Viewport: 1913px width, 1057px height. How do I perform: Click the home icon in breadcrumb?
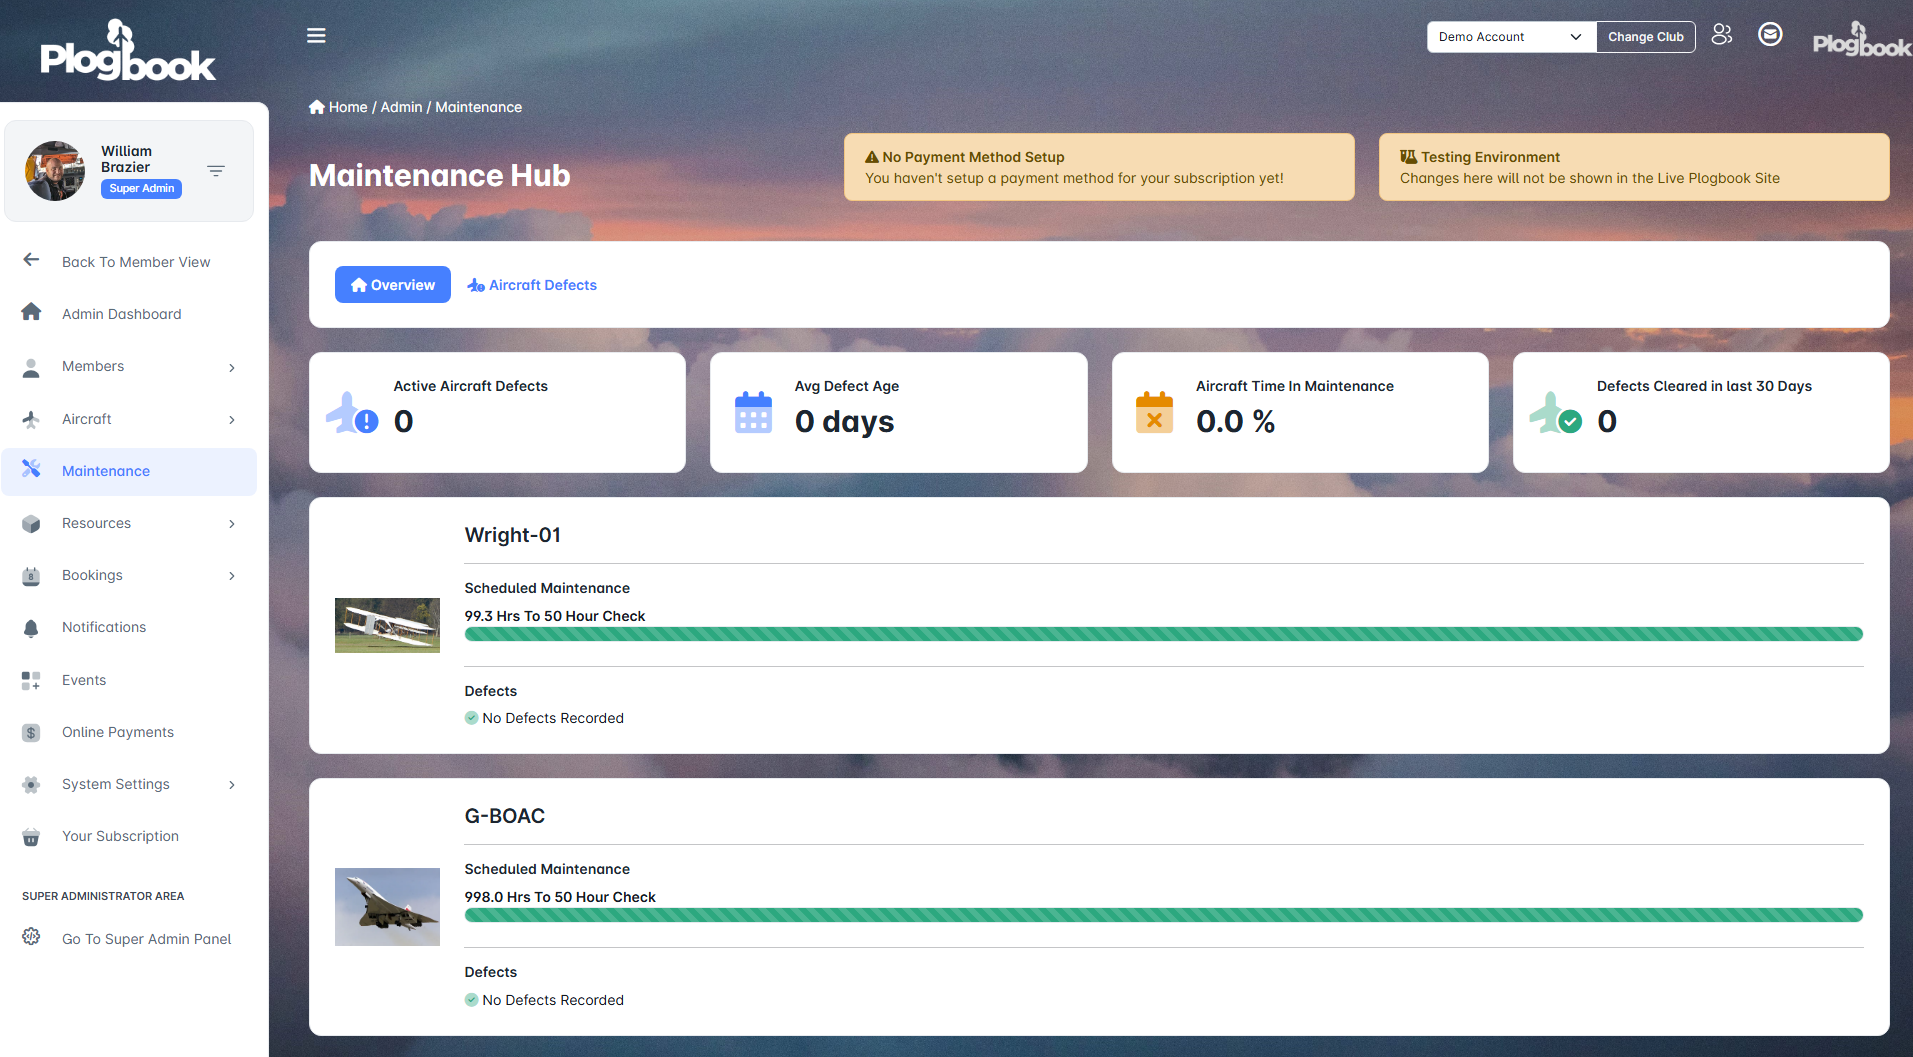click(x=317, y=107)
